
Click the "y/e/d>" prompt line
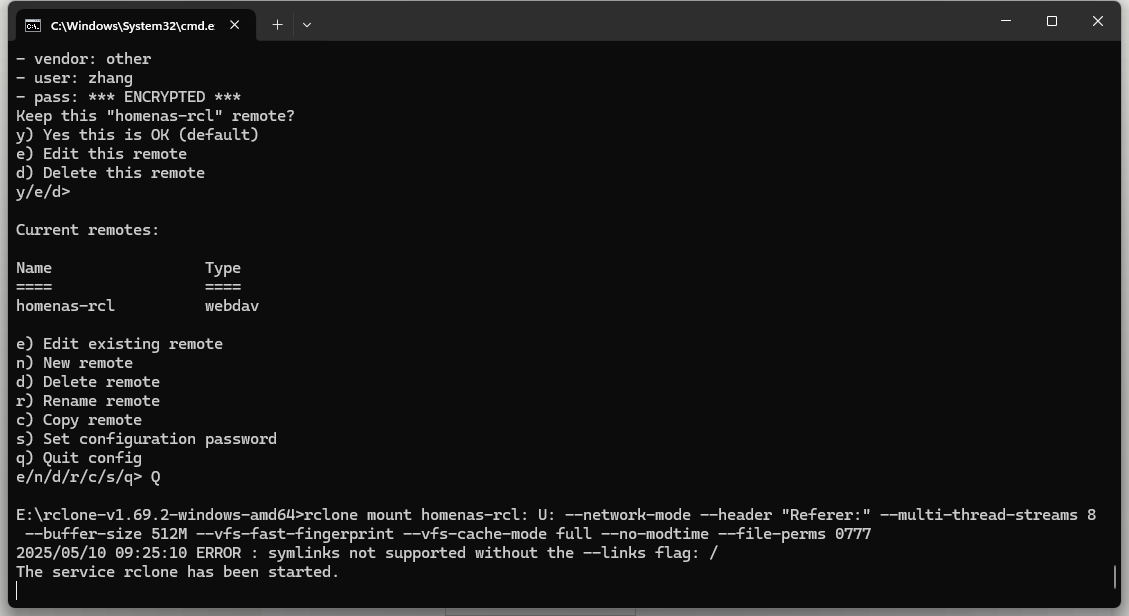coord(43,192)
